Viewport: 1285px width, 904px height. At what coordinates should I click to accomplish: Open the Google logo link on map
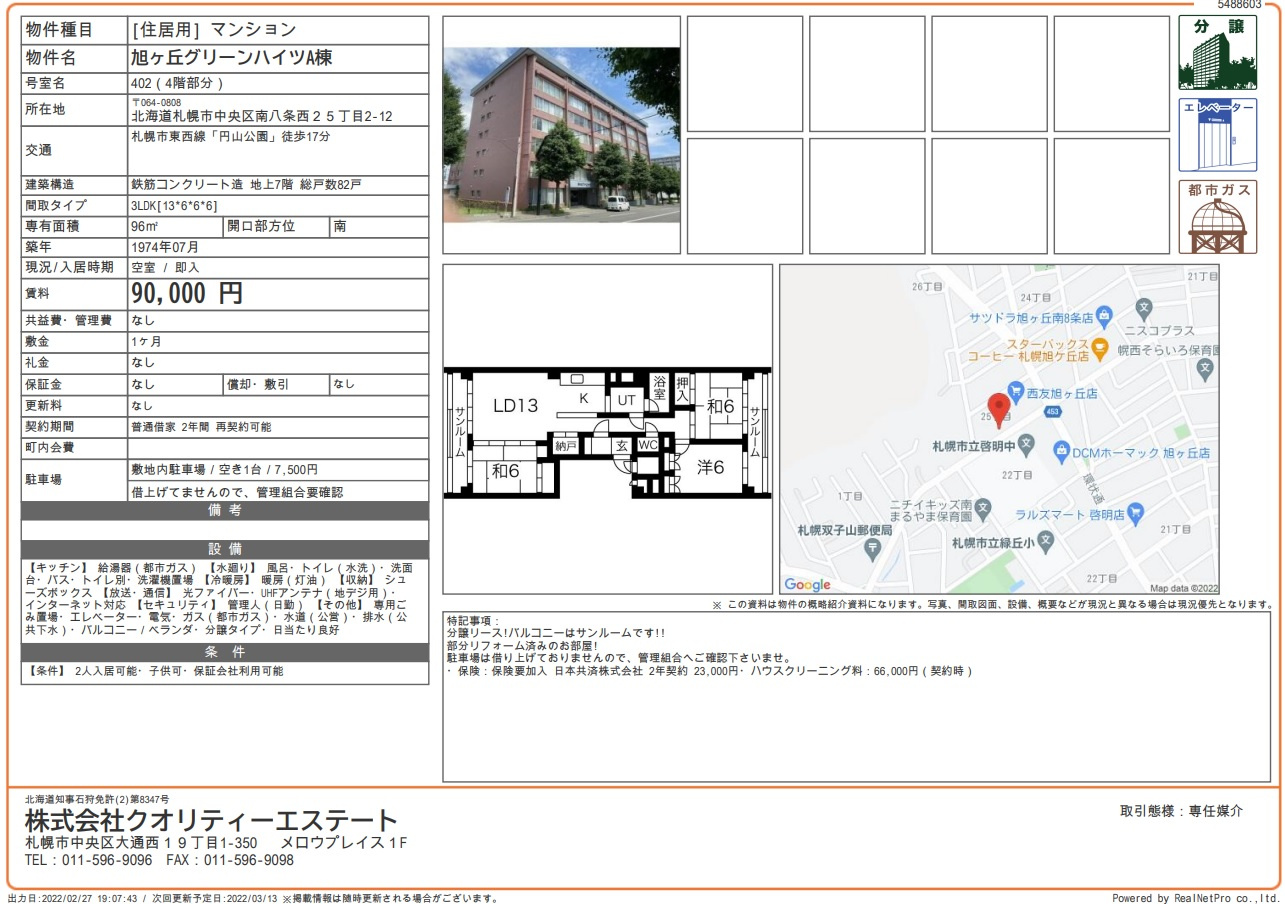tap(807, 585)
